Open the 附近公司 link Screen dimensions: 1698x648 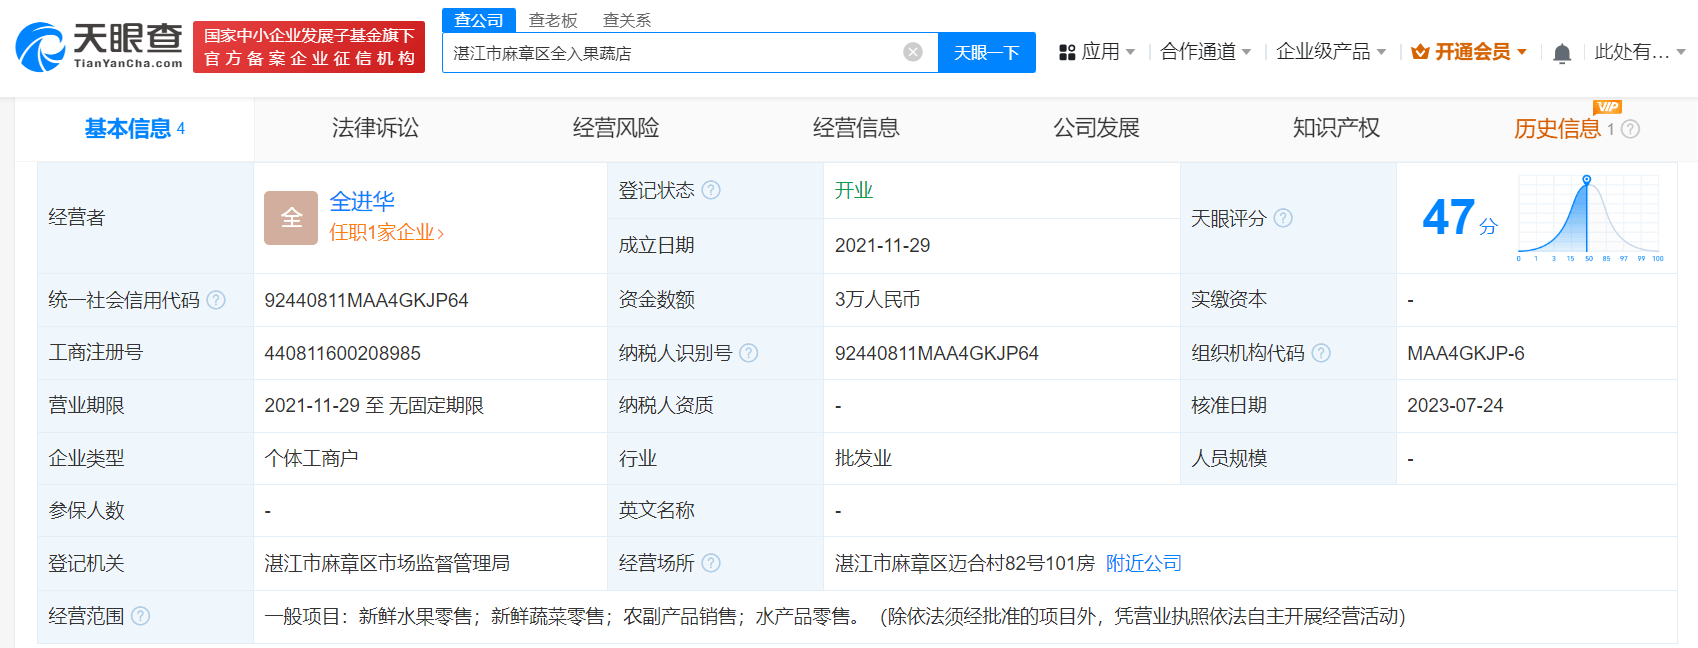click(1143, 563)
